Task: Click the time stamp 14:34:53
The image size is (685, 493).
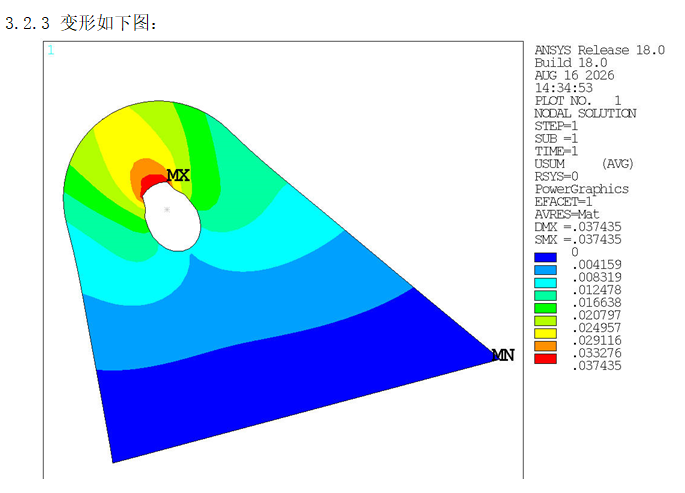Action: [564, 88]
